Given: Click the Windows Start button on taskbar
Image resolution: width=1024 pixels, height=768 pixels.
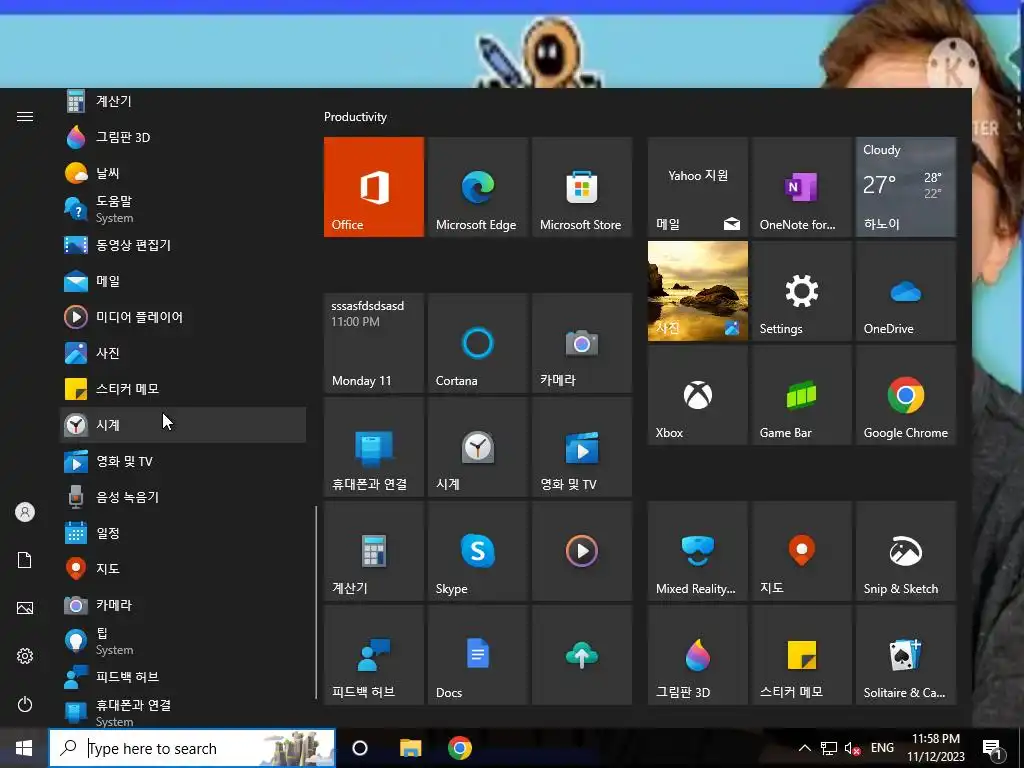Looking at the screenshot, I should [24, 748].
